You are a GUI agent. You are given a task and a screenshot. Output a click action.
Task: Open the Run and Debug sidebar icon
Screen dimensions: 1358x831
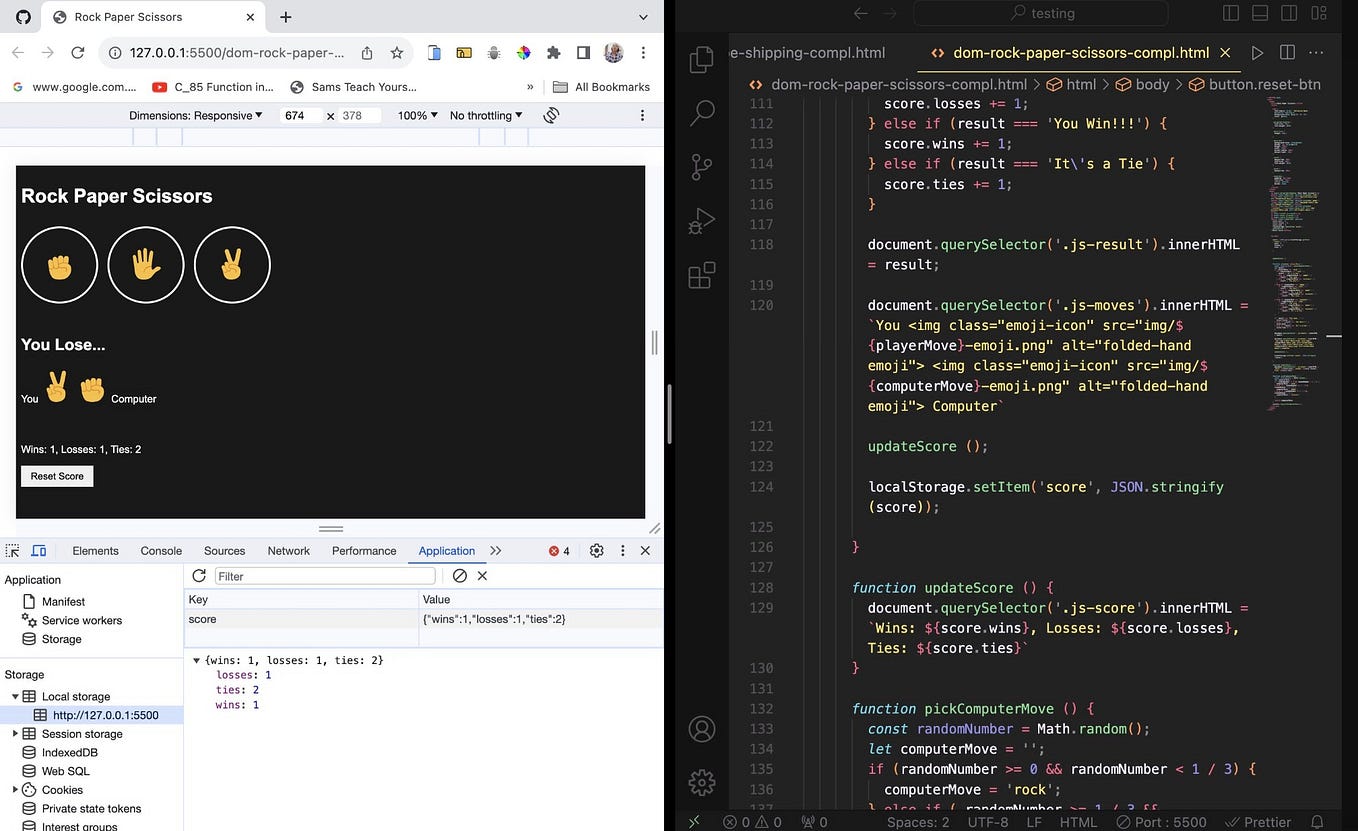(702, 220)
